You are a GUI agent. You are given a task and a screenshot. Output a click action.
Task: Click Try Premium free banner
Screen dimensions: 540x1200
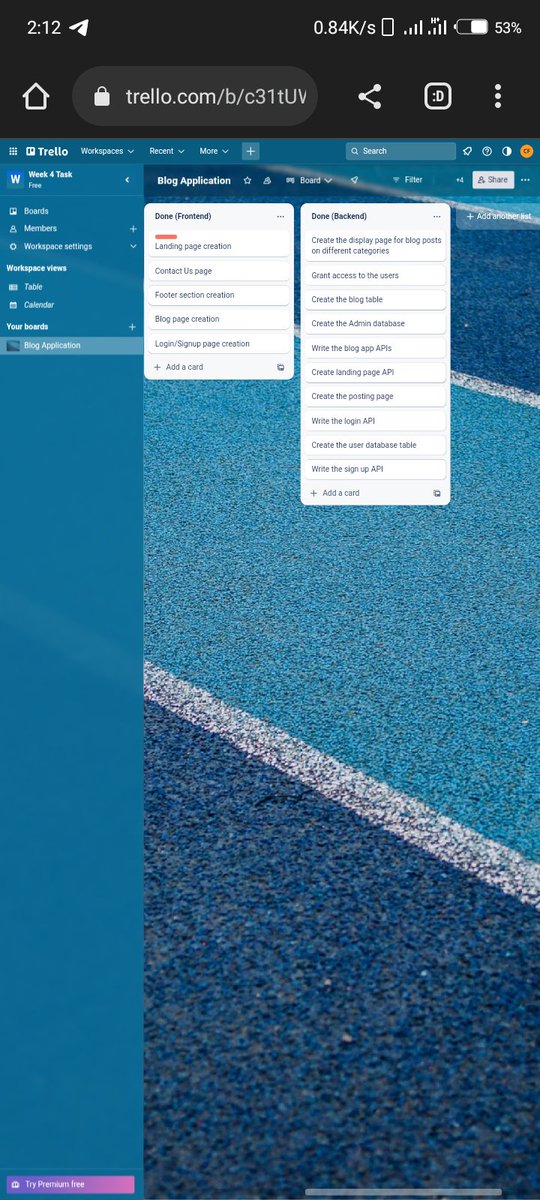[70, 1184]
